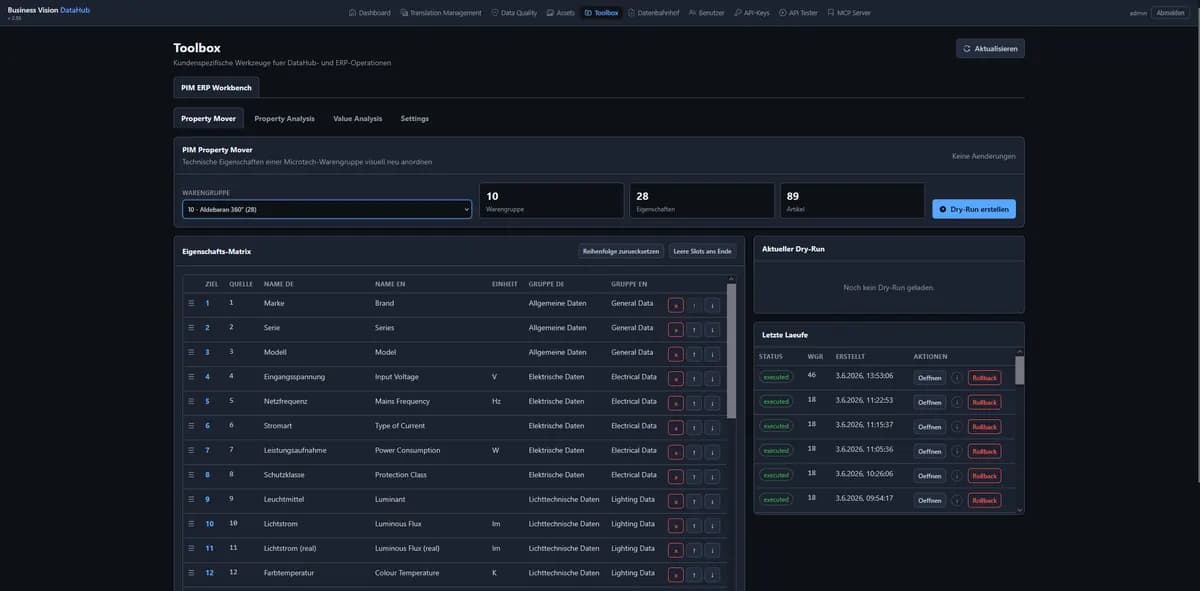Click Reihenfolge zuruecksetzen
Screen dimensions: 1200x591
621,251
